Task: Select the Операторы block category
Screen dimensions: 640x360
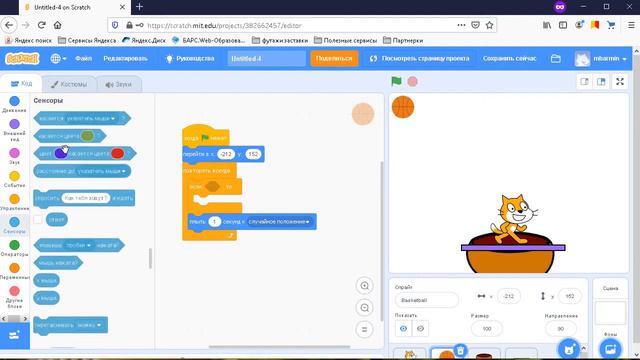Action: coord(14,248)
